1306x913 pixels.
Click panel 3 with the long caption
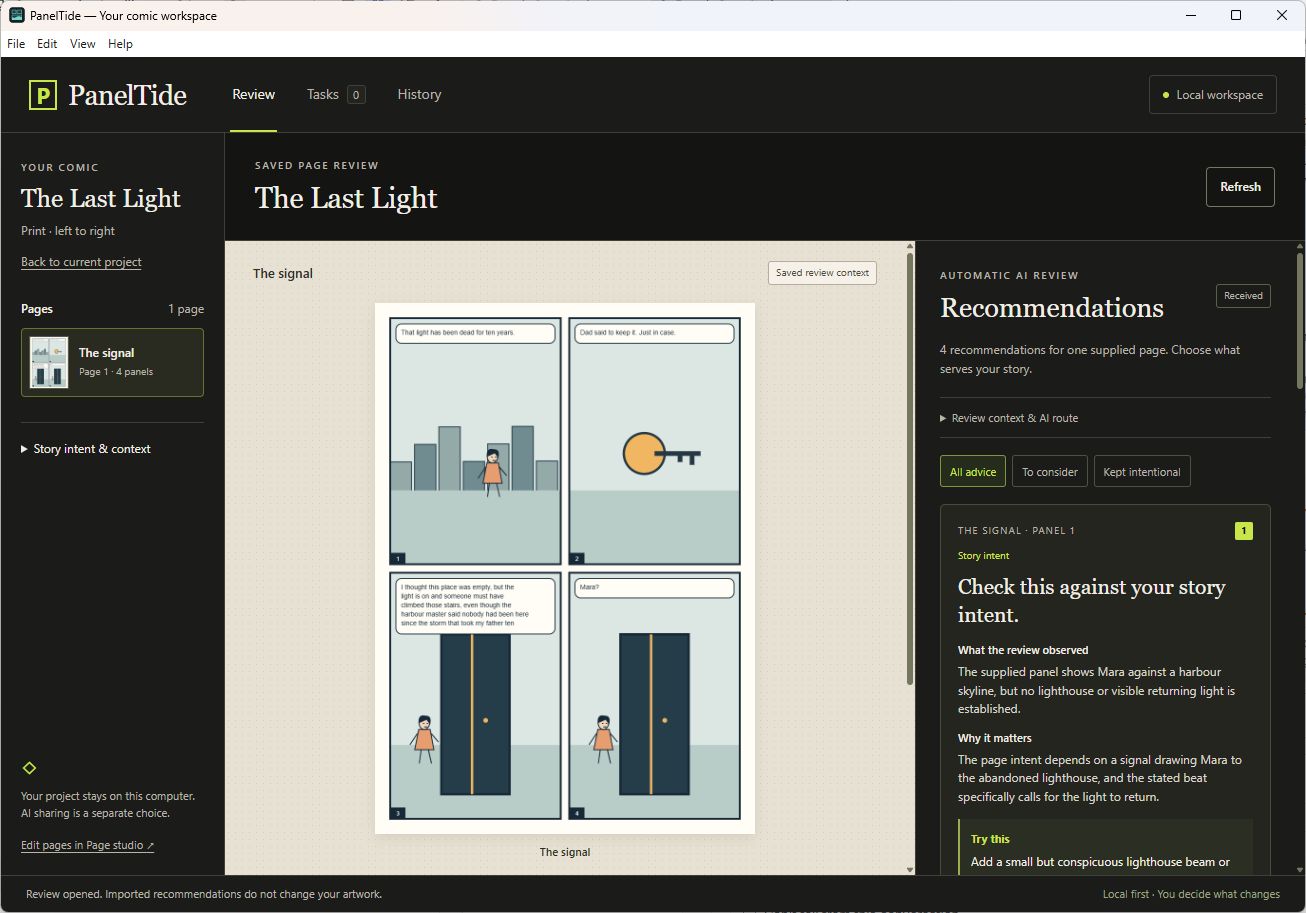pos(475,696)
